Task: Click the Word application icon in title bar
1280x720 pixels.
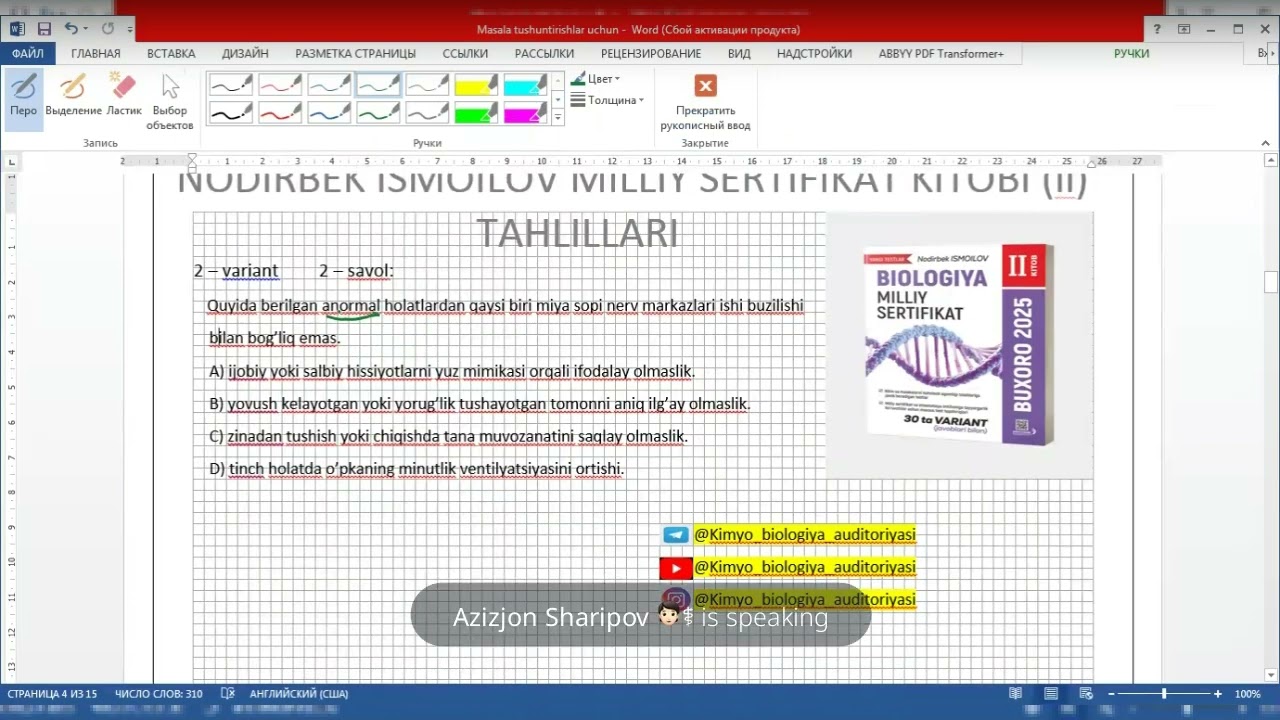Action: point(17,29)
